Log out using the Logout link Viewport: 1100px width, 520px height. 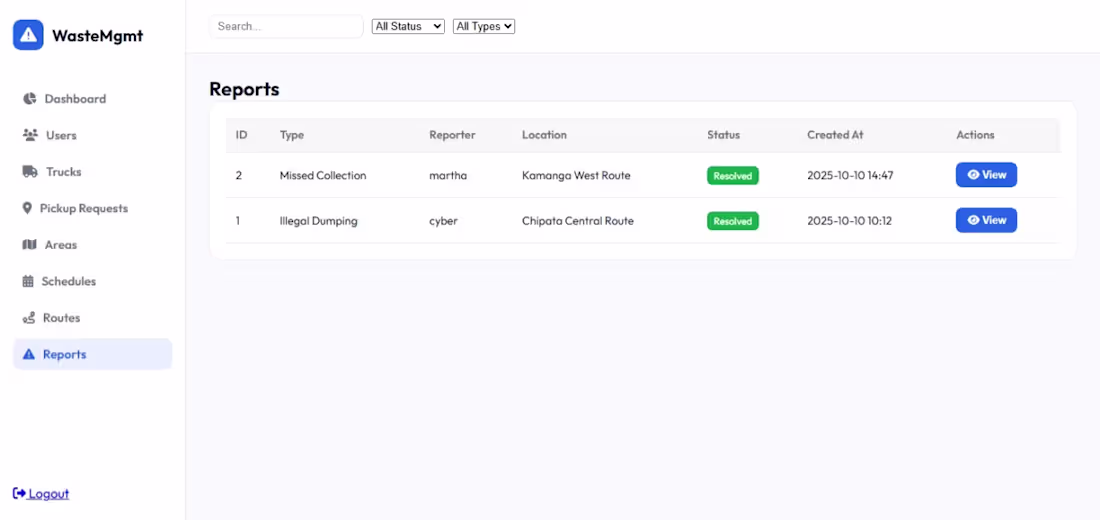pos(41,493)
